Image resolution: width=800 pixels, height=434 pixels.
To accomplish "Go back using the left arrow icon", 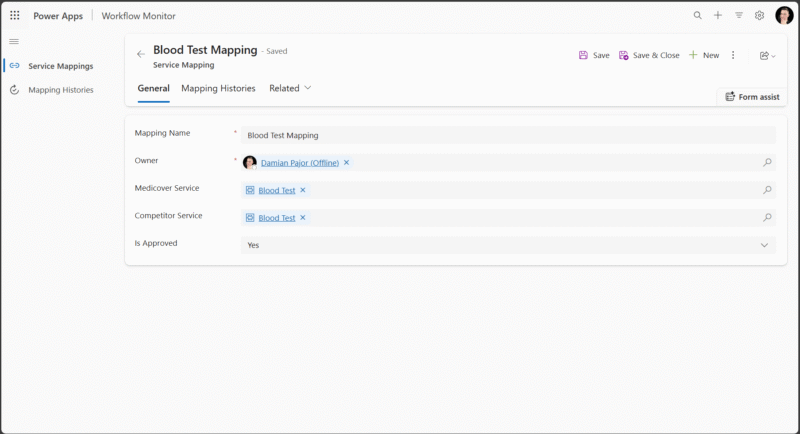I will click(141, 55).
